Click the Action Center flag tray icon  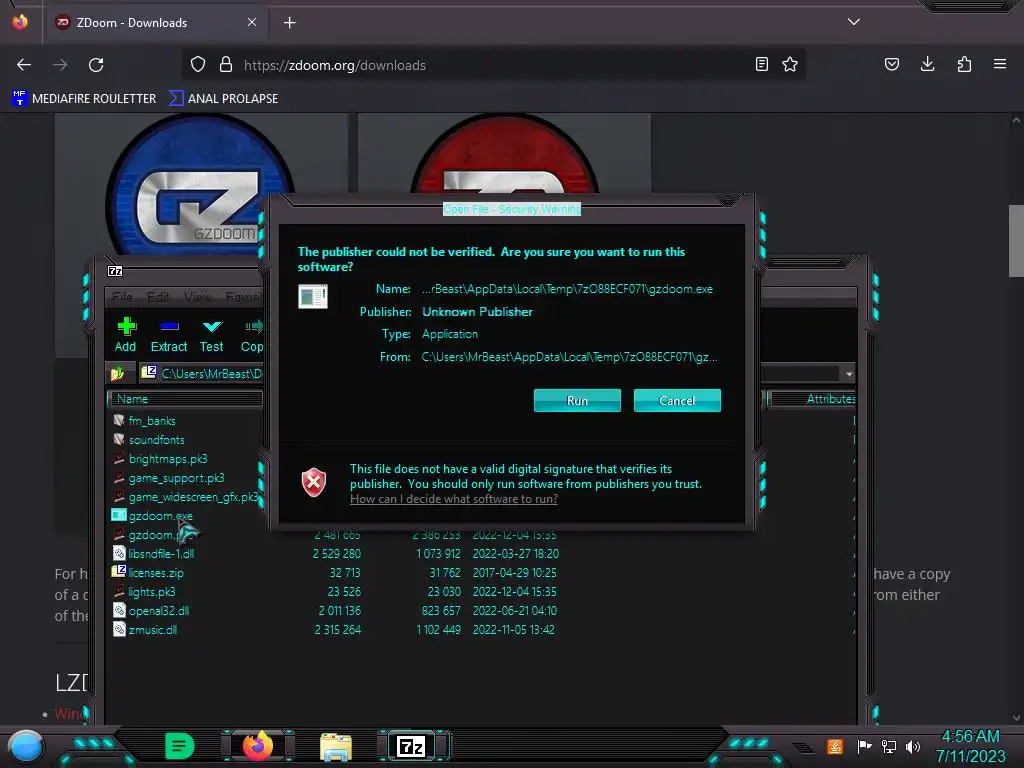(x=865, y=746)
